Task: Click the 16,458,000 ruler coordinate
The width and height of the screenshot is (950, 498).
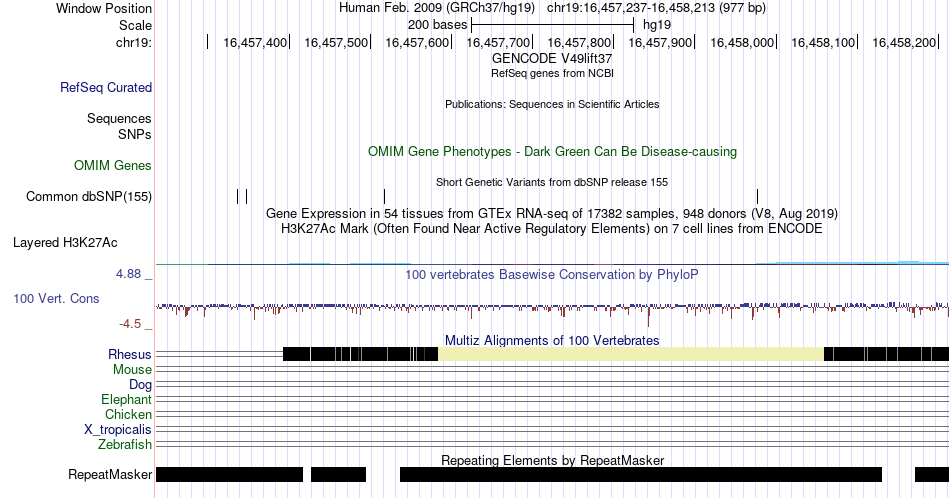Action: [742, 42]
